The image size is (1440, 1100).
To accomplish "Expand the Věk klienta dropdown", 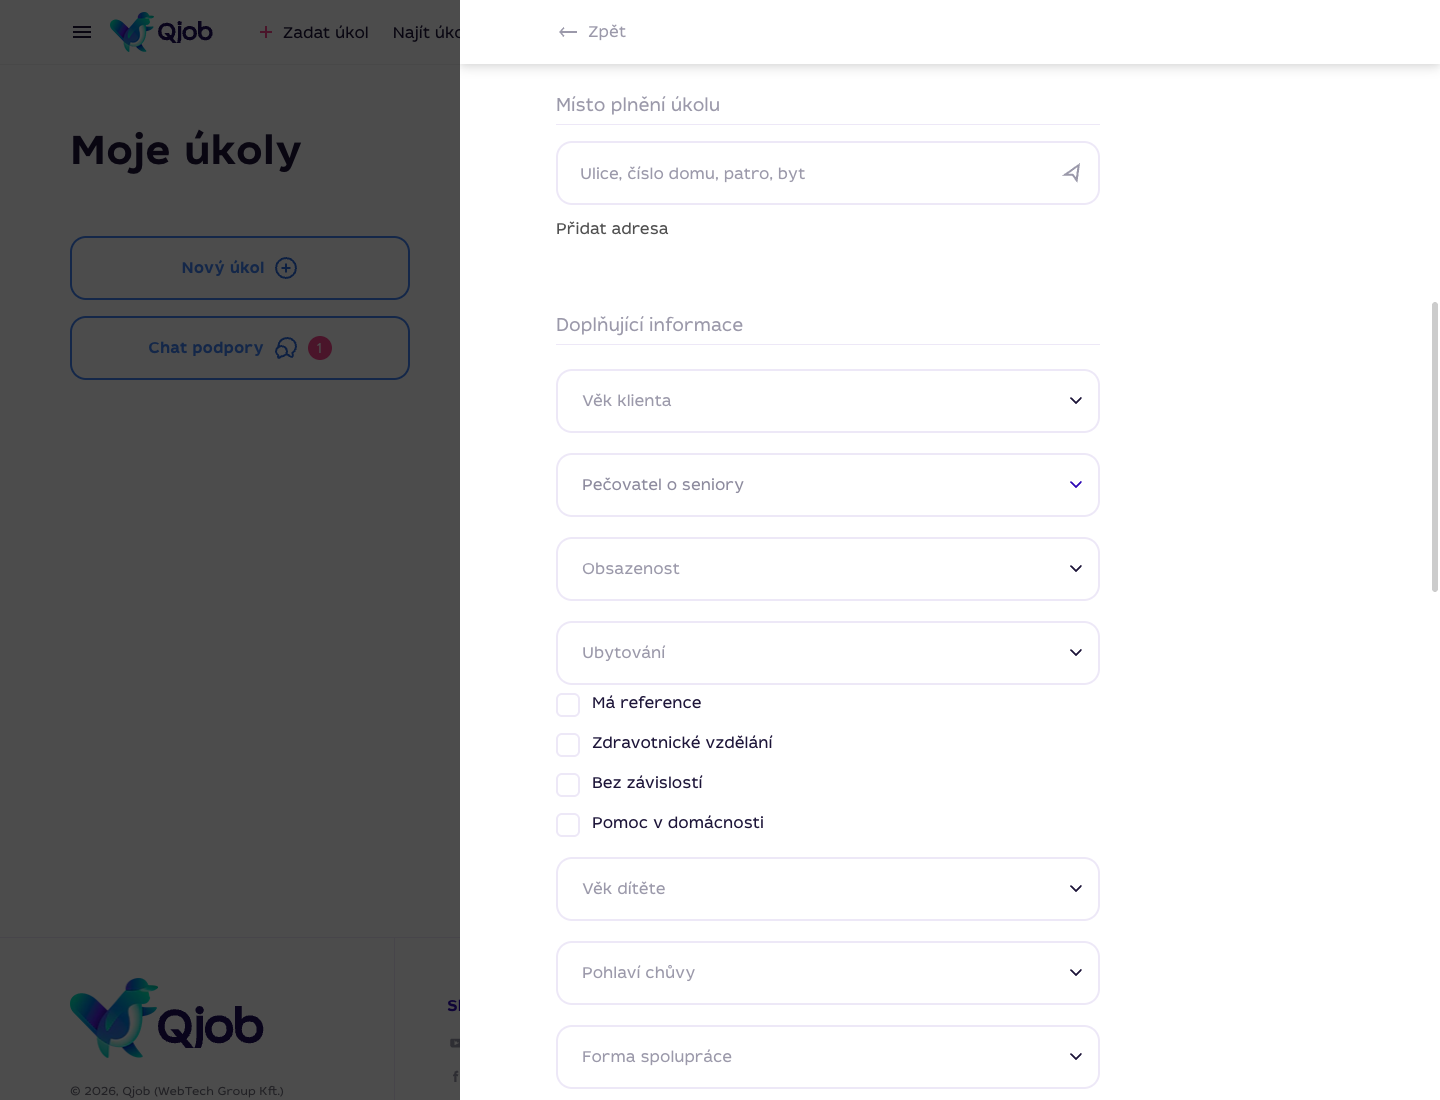I will click(x=828, y=401).
